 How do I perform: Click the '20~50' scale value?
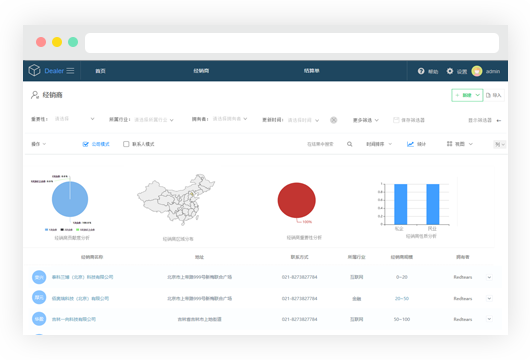(402, 298)
